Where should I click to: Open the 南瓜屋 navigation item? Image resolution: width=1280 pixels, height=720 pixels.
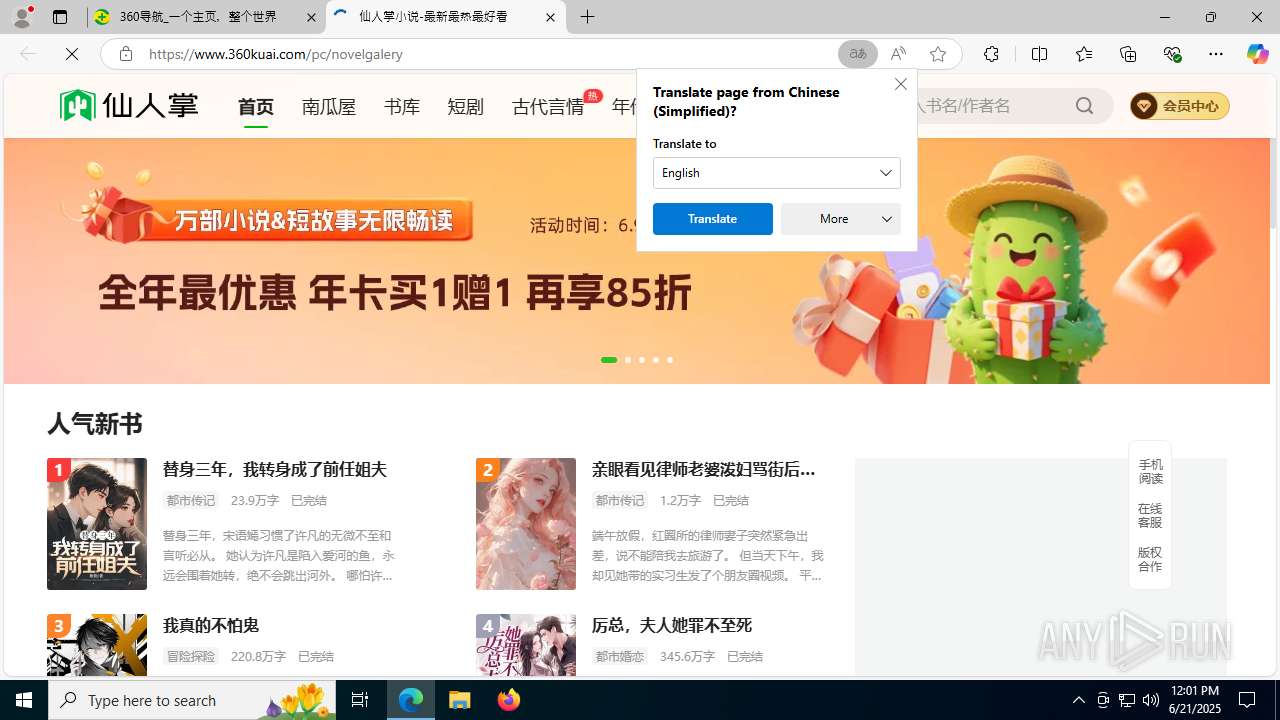[x=329, y=106]
